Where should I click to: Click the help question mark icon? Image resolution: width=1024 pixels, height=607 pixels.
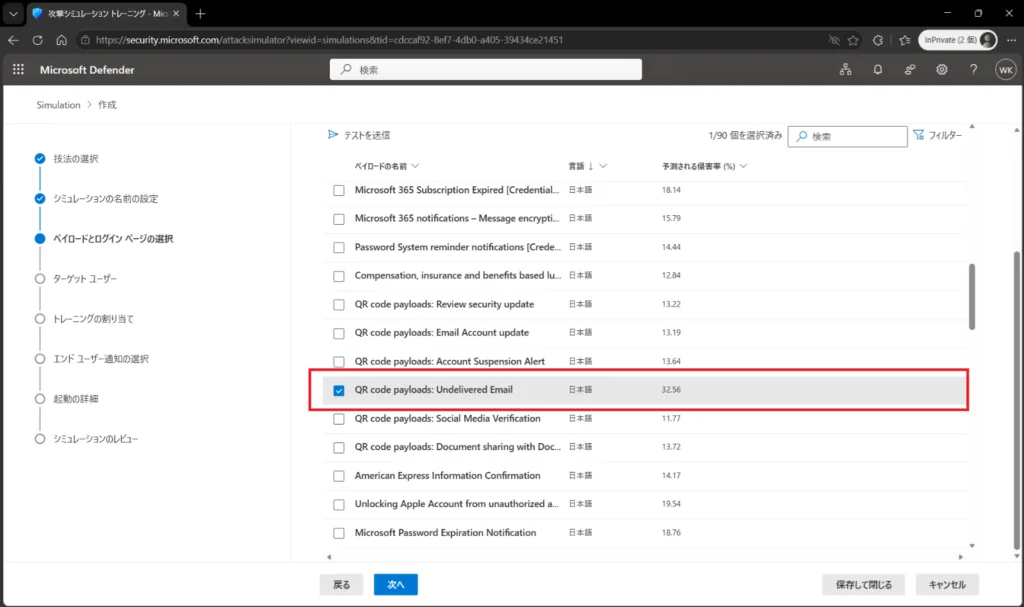974,69
